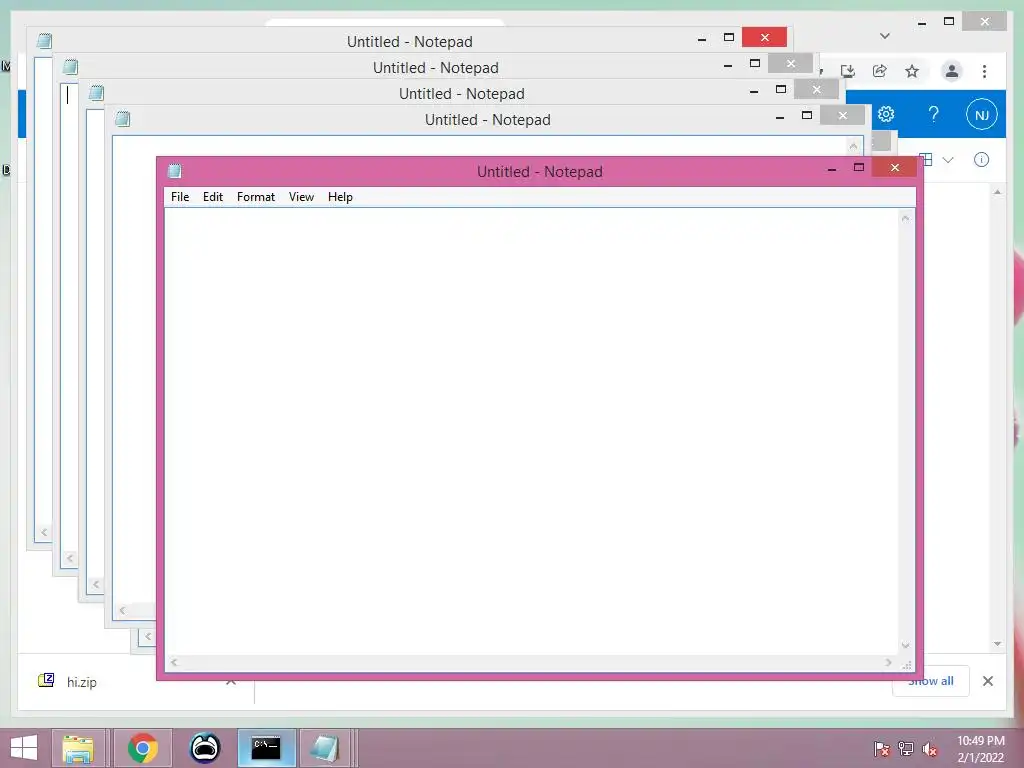Viewport: 1024px width, 768px height.
Task: Open settings gear in blue header
Action: [886, 114]
